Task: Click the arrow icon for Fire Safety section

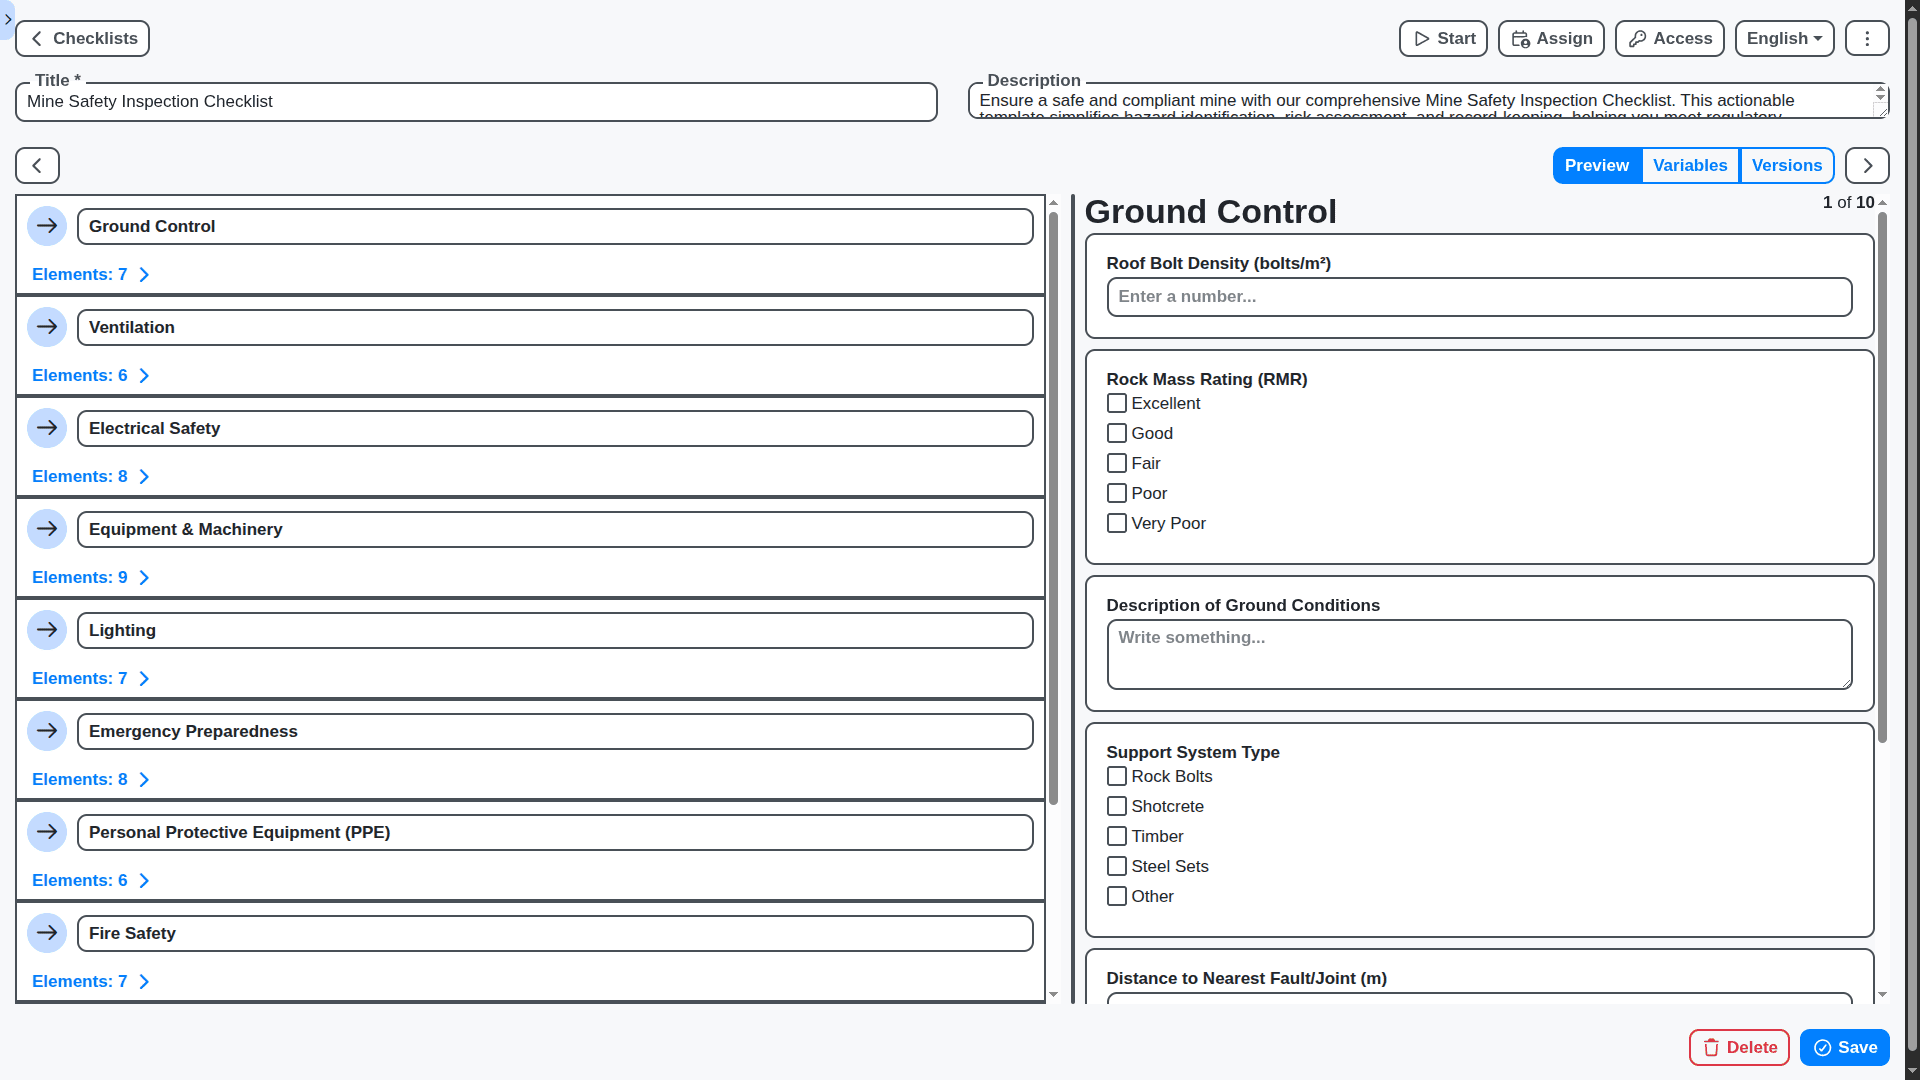Action: point(47,932)
